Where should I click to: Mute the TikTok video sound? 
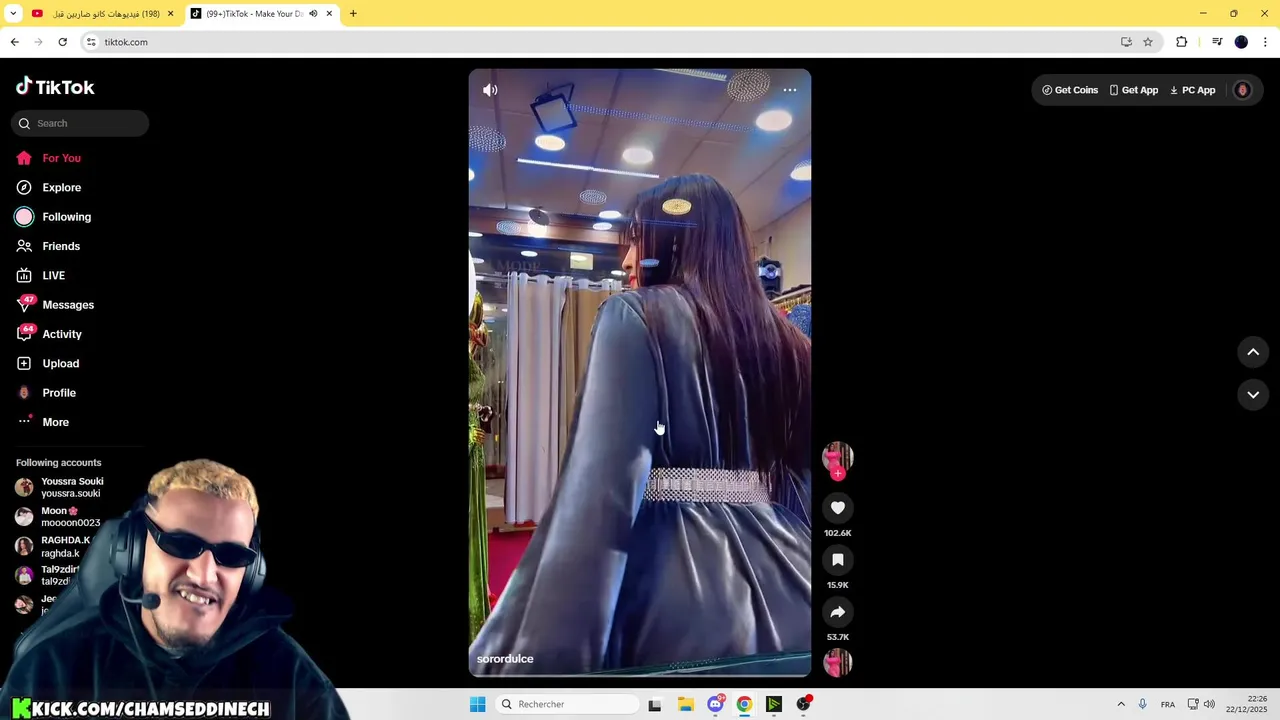click(x=490, y=90)
